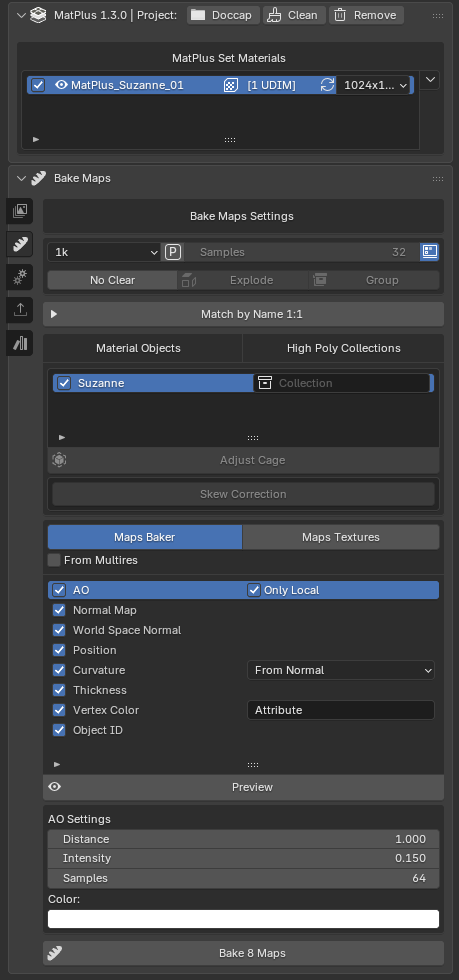Open the white AO color swatch

coord(243,919)
